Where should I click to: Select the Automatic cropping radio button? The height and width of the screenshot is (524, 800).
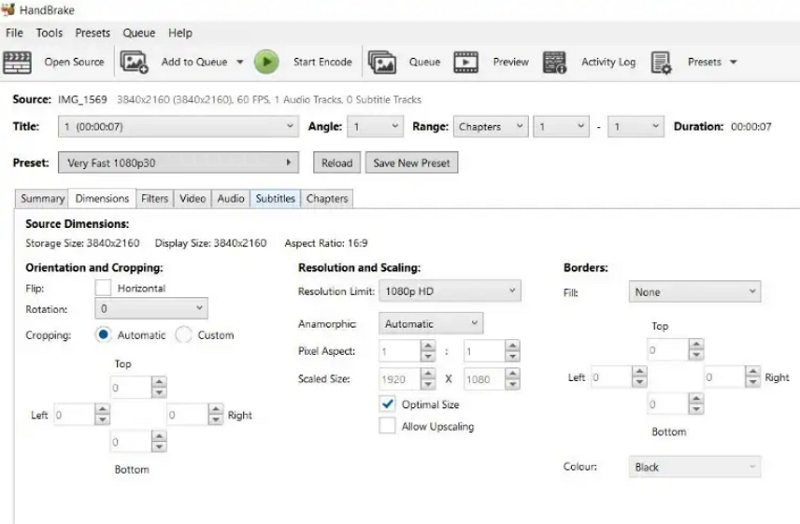coord(103,335)
